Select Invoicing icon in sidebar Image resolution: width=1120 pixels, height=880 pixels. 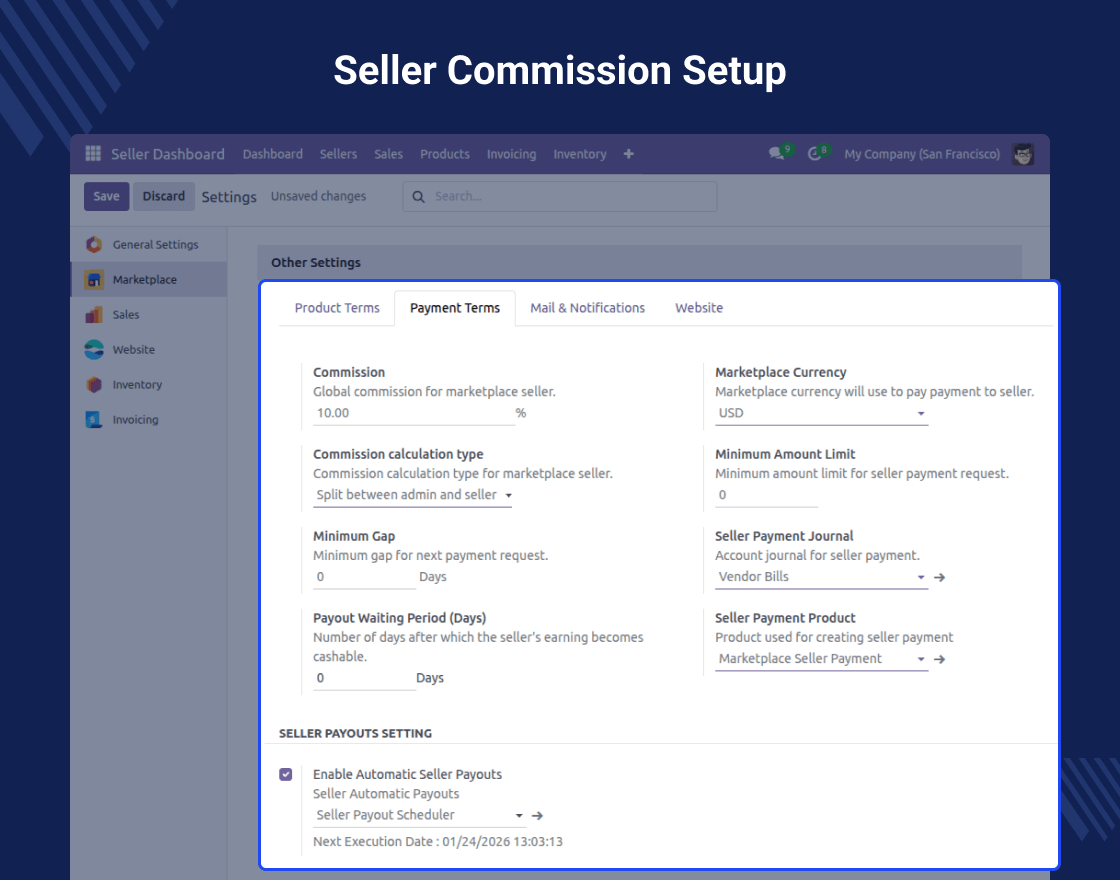pyautogui.click(x=94, y=419)
